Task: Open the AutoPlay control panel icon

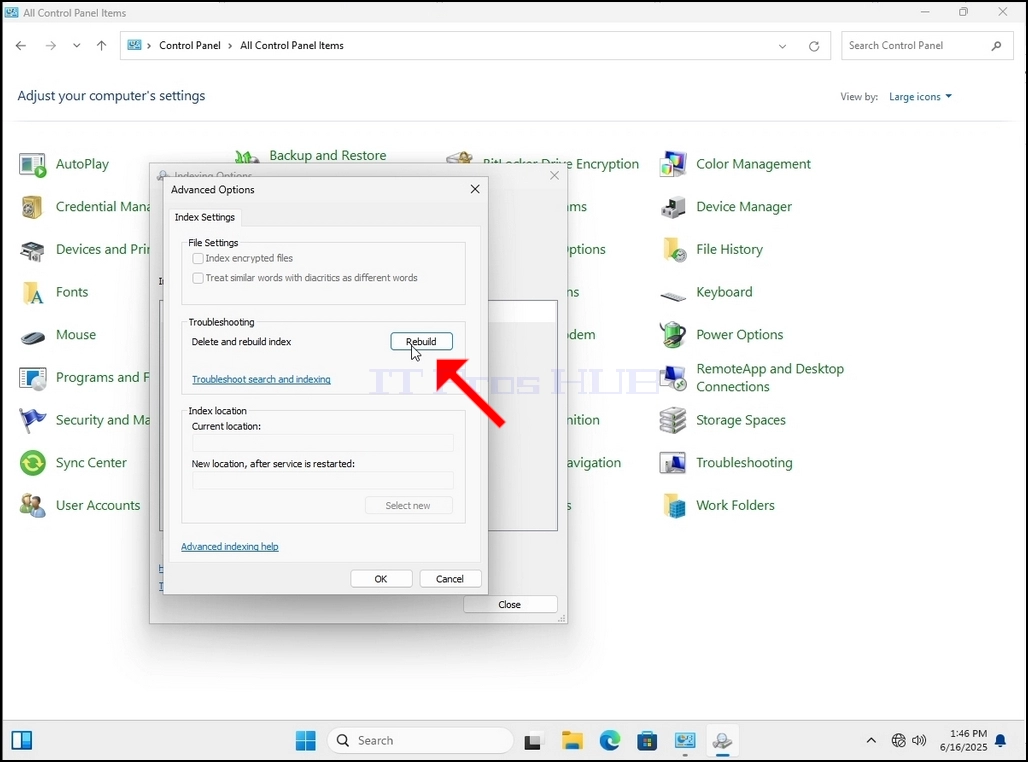Action: coord(32,165)
